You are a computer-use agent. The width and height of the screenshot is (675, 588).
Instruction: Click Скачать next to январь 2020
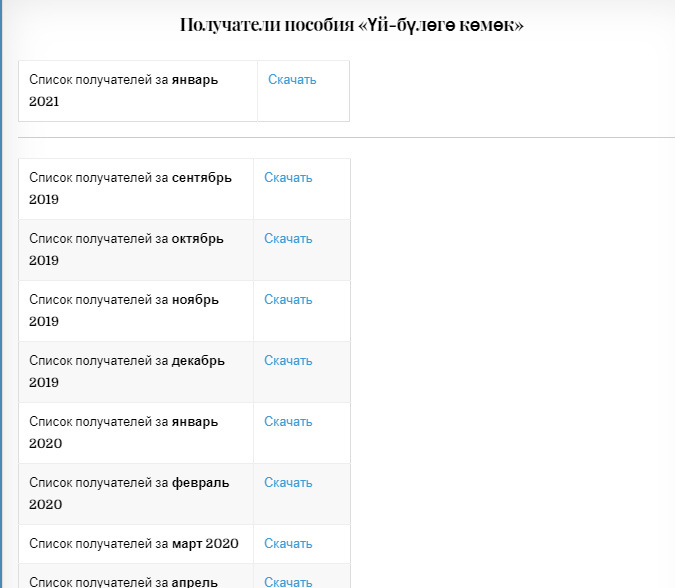point(288,422)
